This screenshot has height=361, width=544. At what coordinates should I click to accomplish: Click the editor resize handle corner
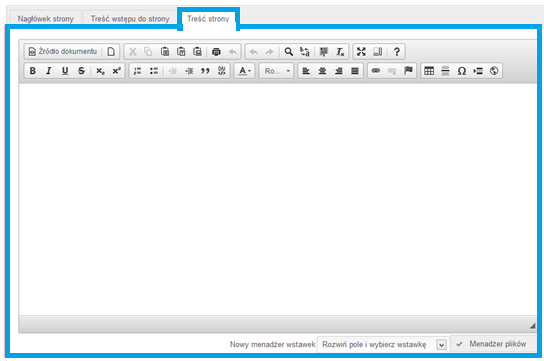(x=533, y=326)
